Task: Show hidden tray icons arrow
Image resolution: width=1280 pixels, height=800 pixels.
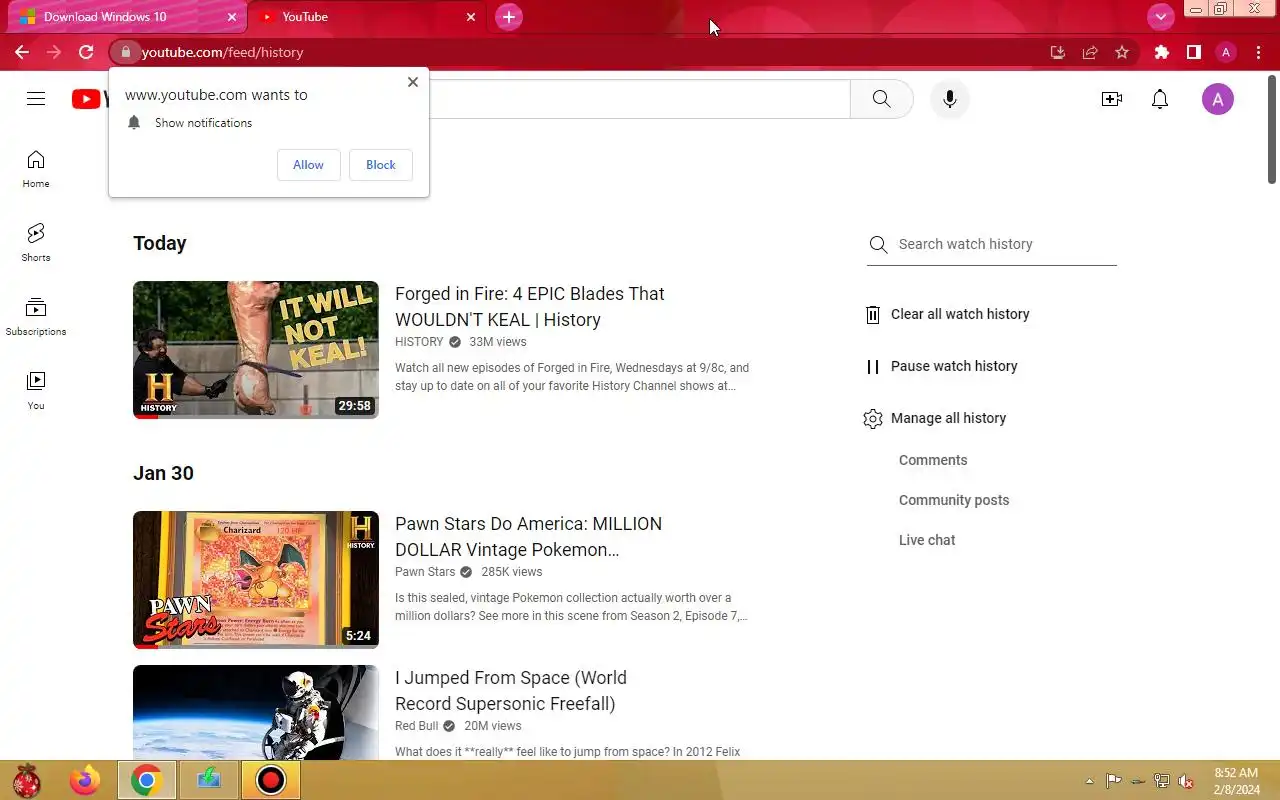Action: point(1089,781)
